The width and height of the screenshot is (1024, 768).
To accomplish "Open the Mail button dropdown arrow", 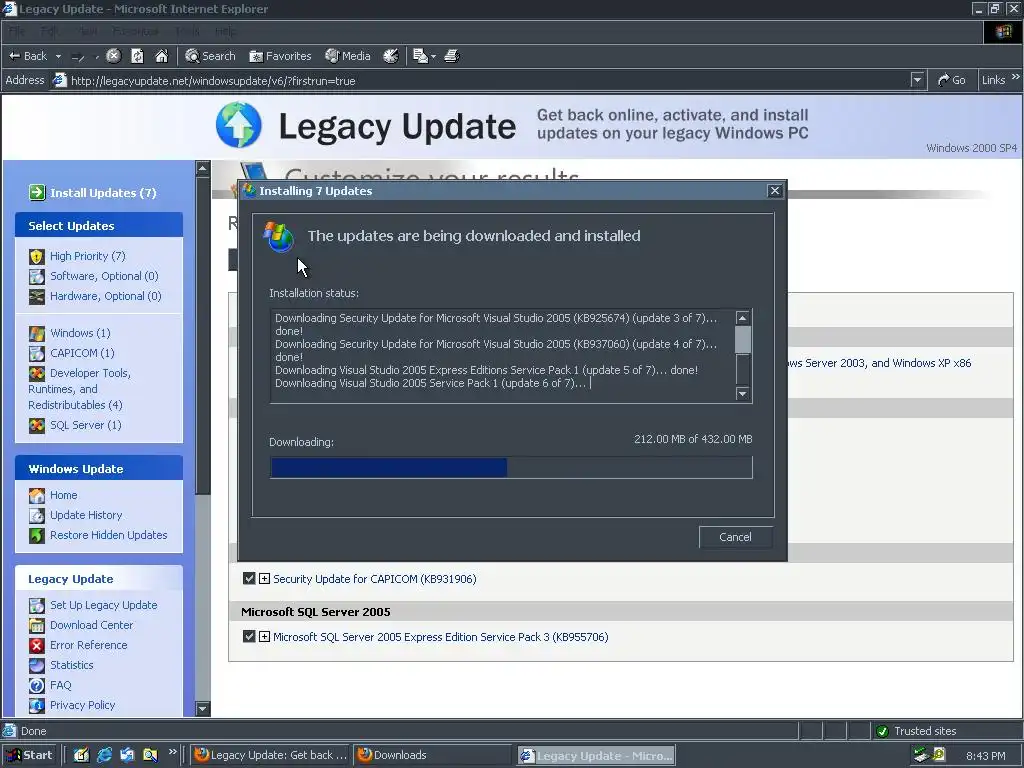I will point(433,57).
